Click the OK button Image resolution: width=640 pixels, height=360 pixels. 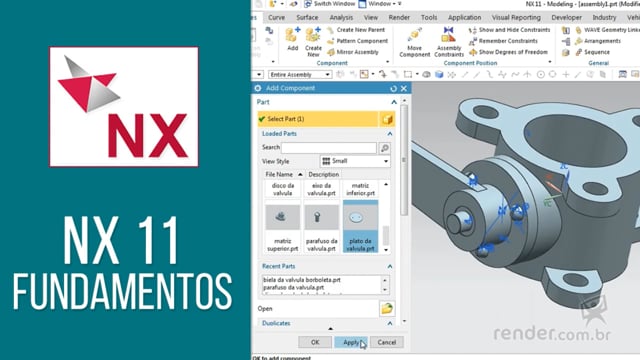pos(315,342)
